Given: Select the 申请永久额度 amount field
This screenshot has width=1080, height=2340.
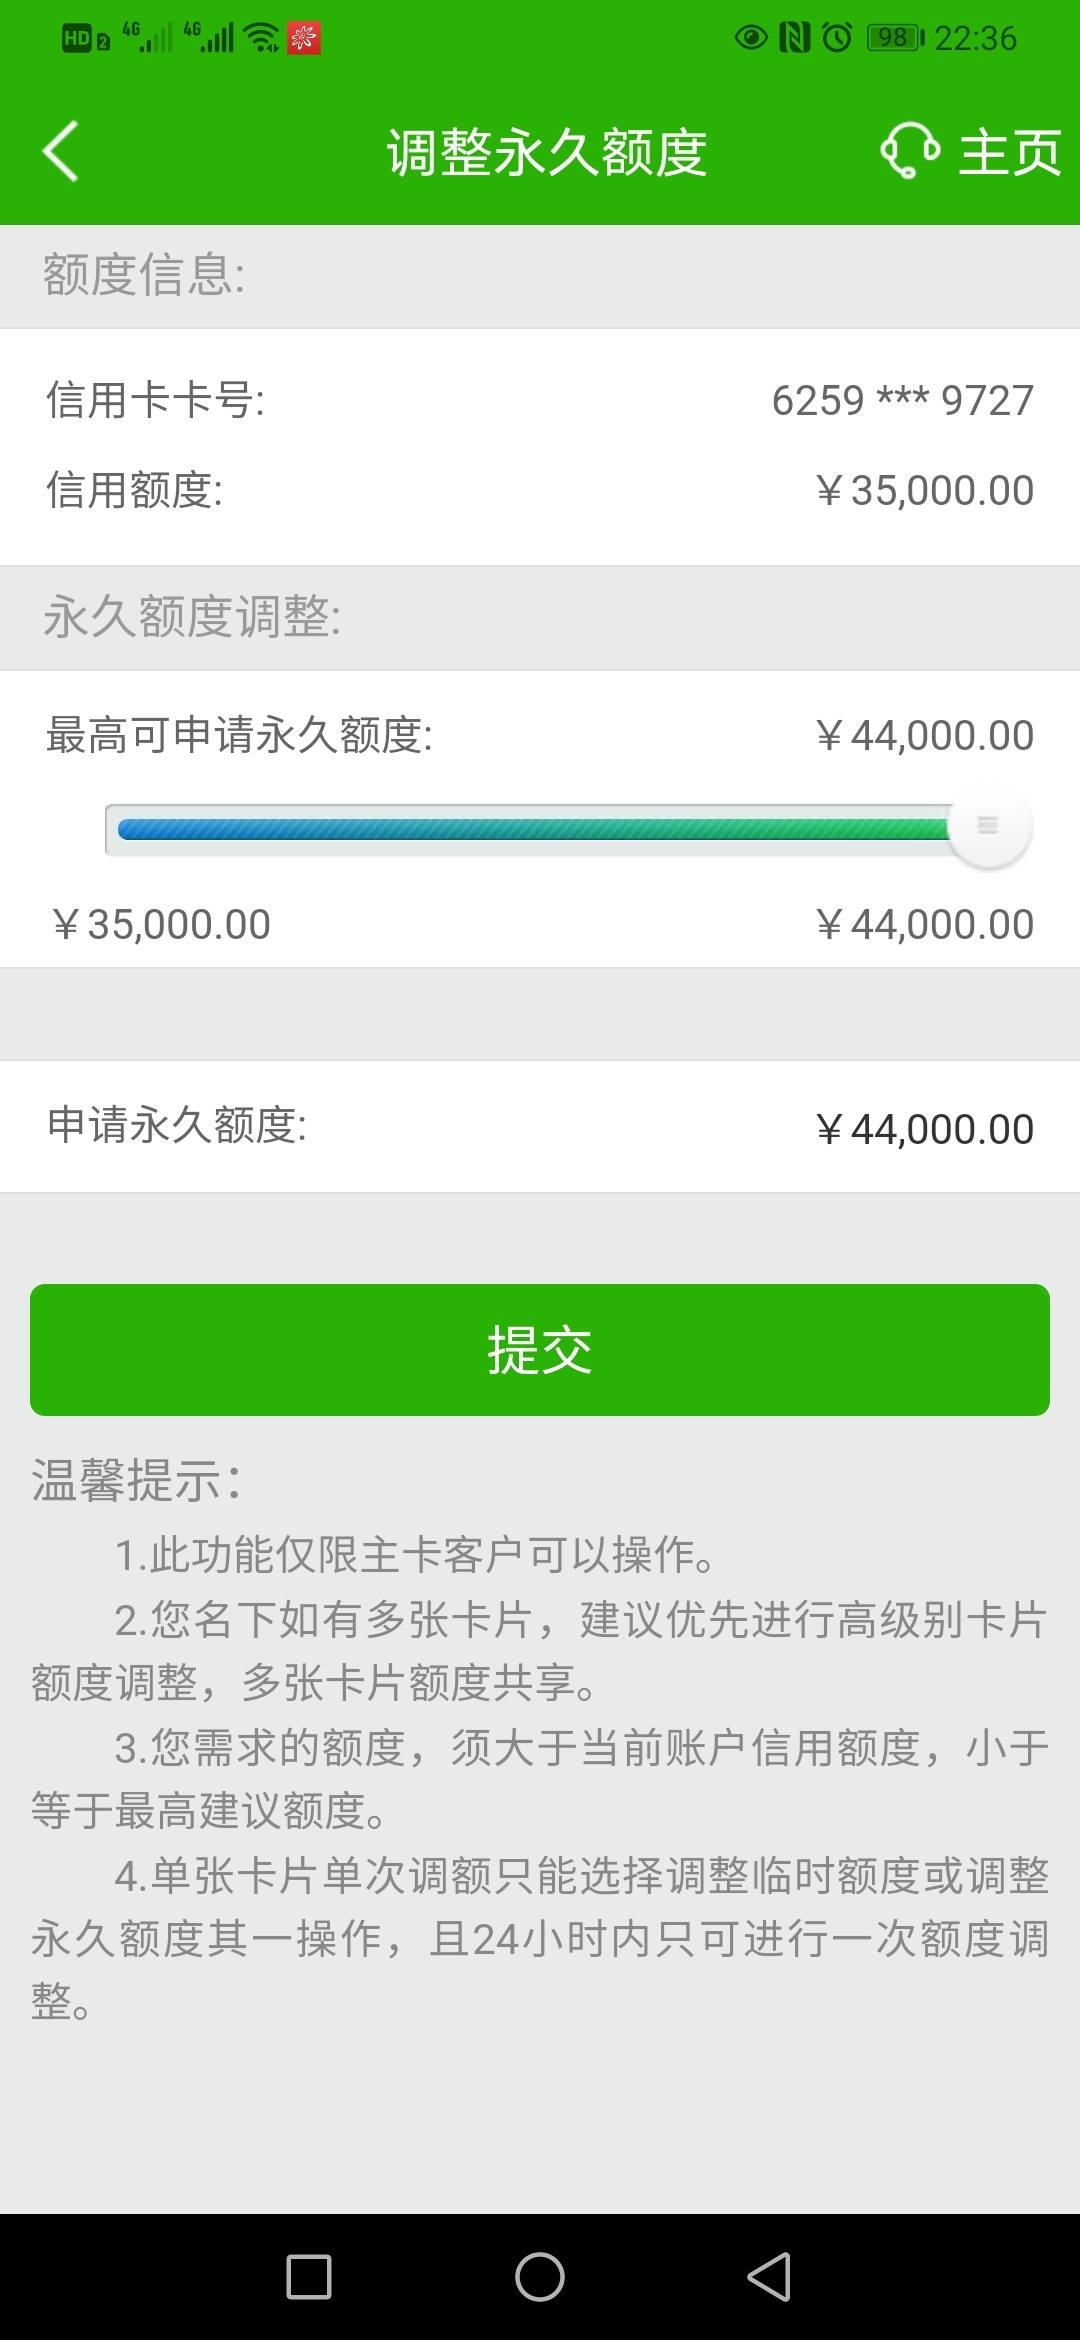Looking at the screenshot, I should 540,1127.
